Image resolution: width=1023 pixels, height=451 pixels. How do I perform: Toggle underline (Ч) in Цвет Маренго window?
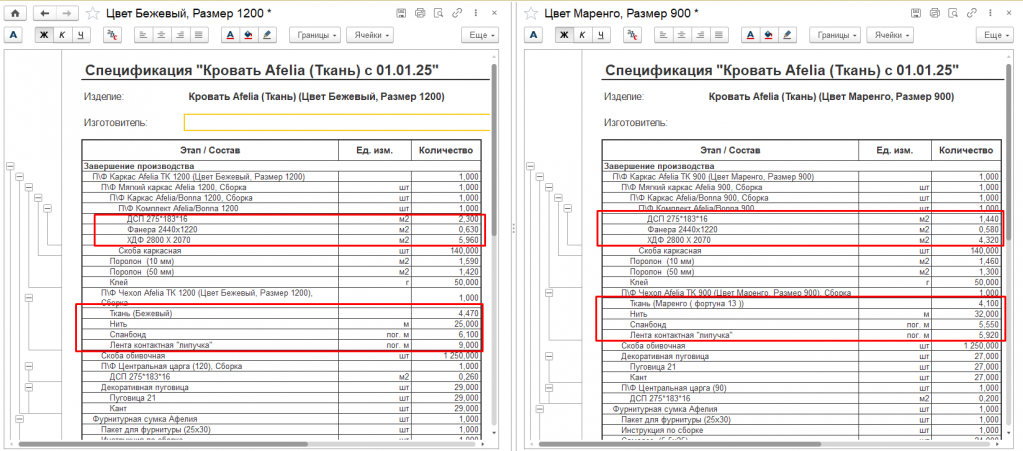[x=601, y=35]
